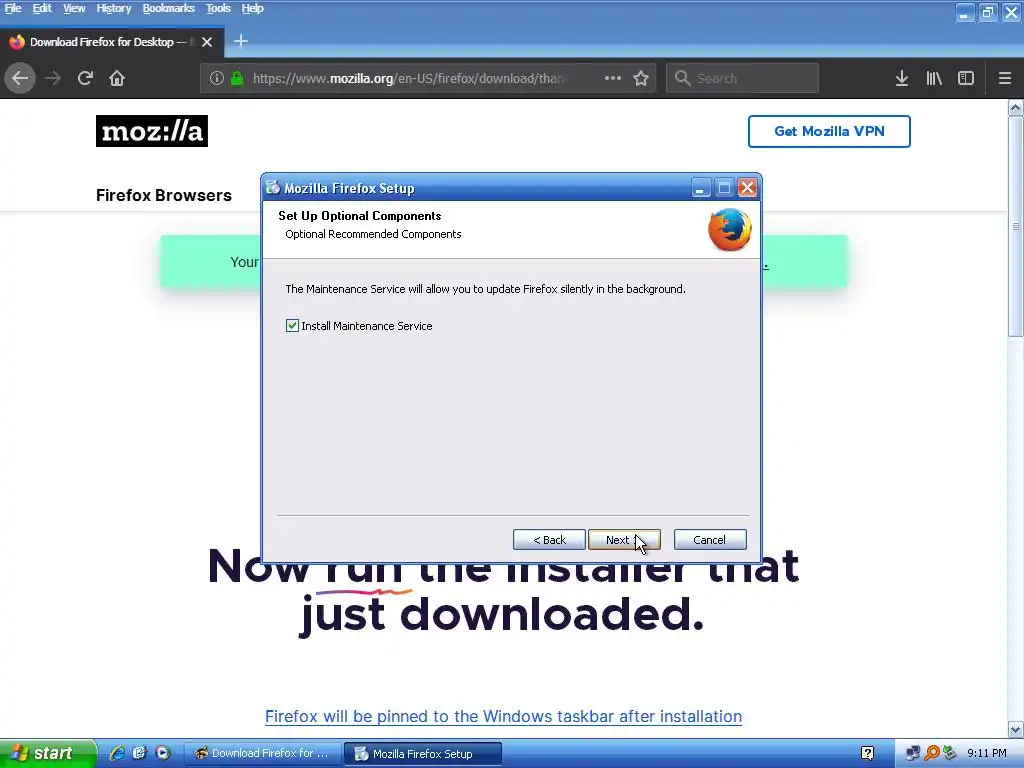Image resolution: width=1024 pixels, height=768 pixels.
Task: Open the Help menu
Action: 252,8
